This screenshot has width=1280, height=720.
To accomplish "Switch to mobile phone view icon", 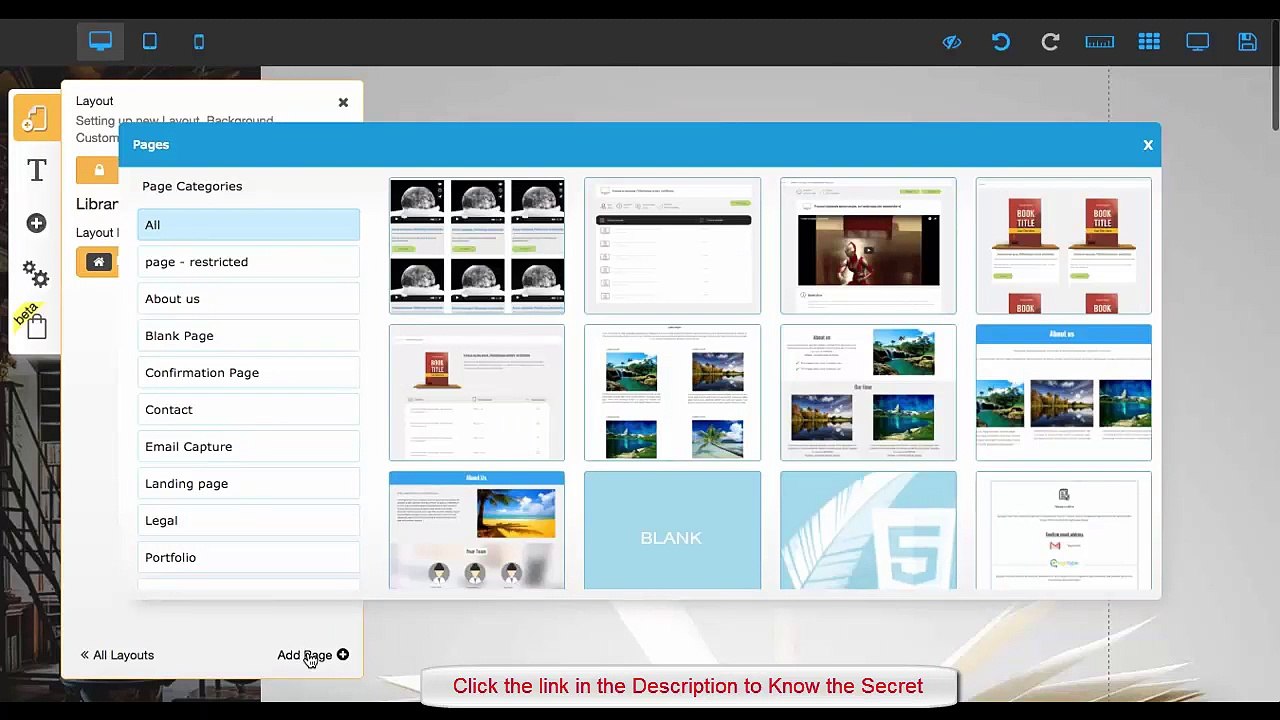I will click(x=199, y=42).
